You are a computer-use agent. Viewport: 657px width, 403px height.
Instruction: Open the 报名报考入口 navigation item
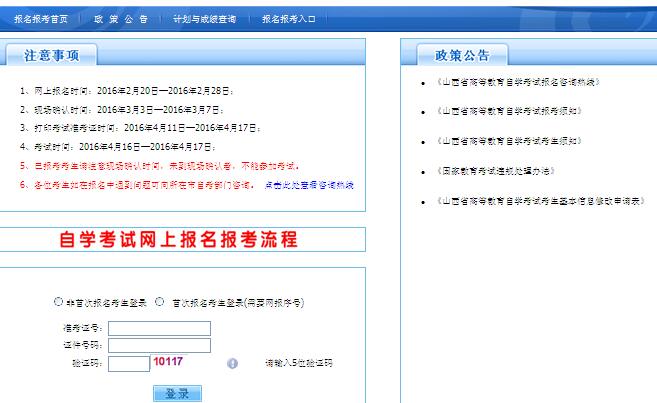click(289, 19)
